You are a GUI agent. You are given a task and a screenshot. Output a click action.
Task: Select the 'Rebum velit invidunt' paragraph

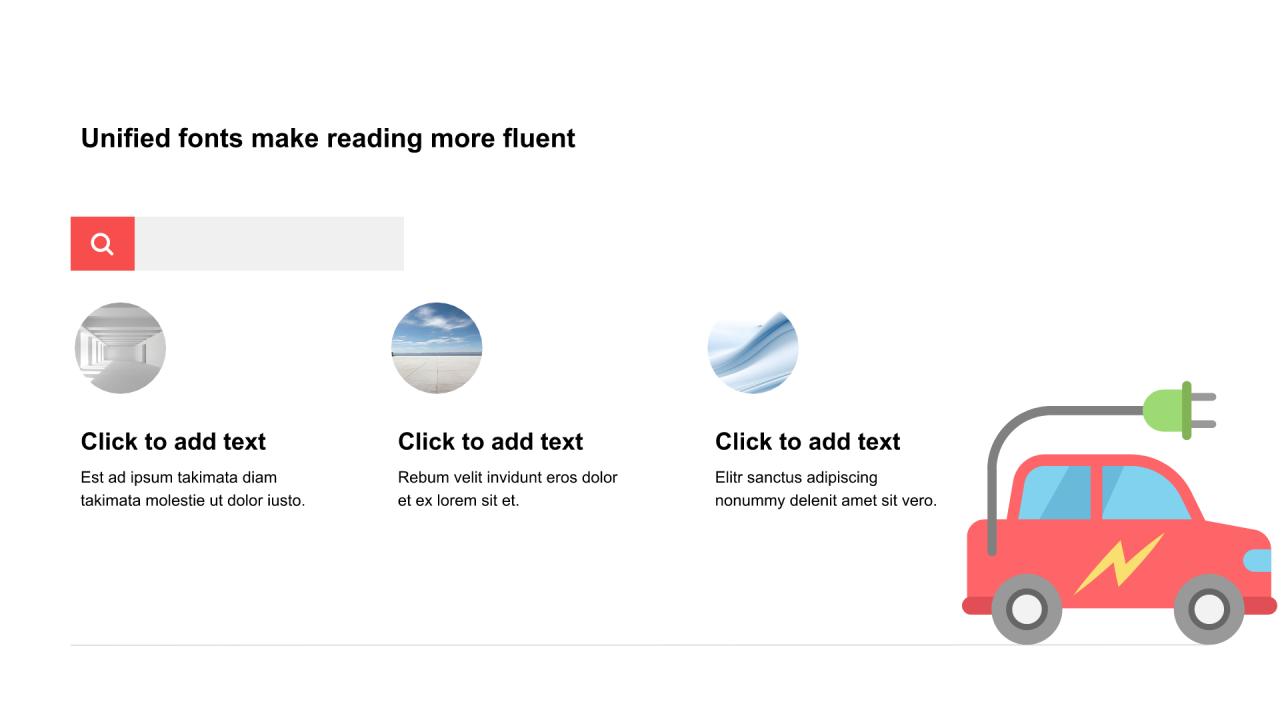coord(508,489)
